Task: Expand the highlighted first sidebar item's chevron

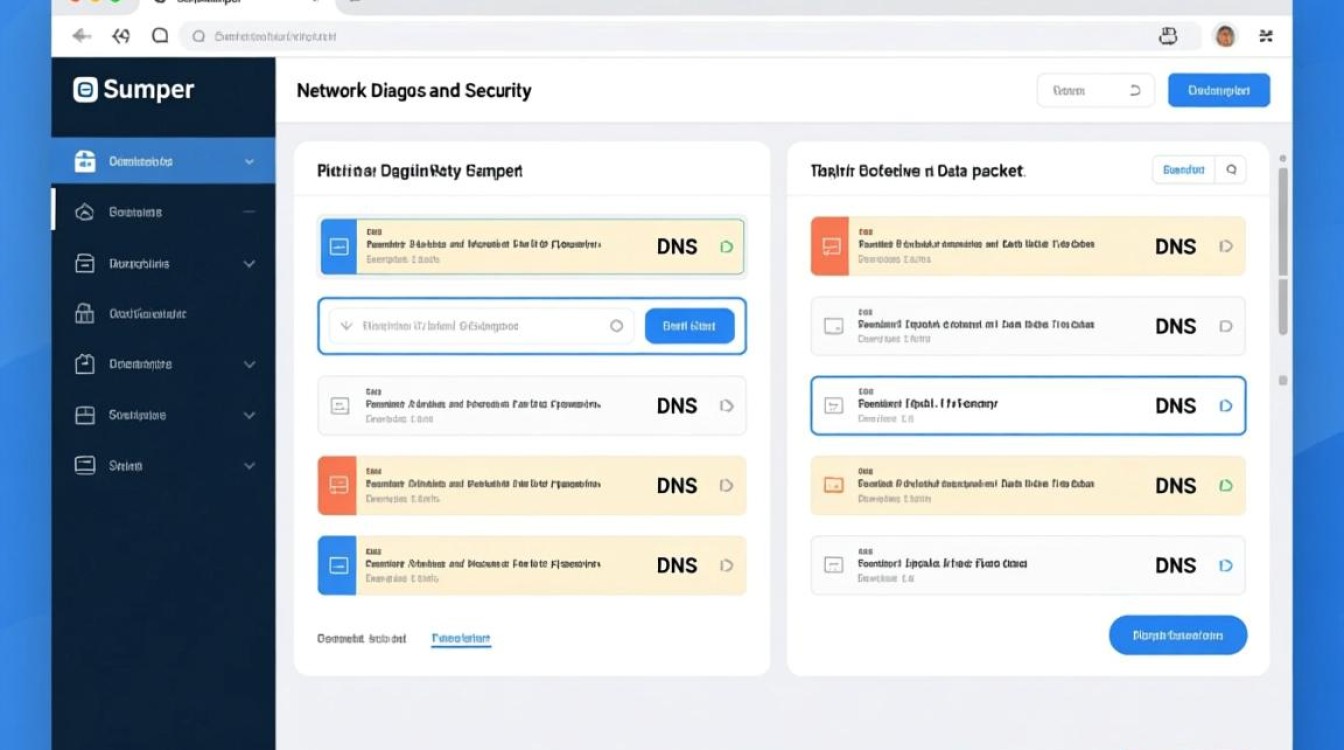Action: tap(249, 161)
